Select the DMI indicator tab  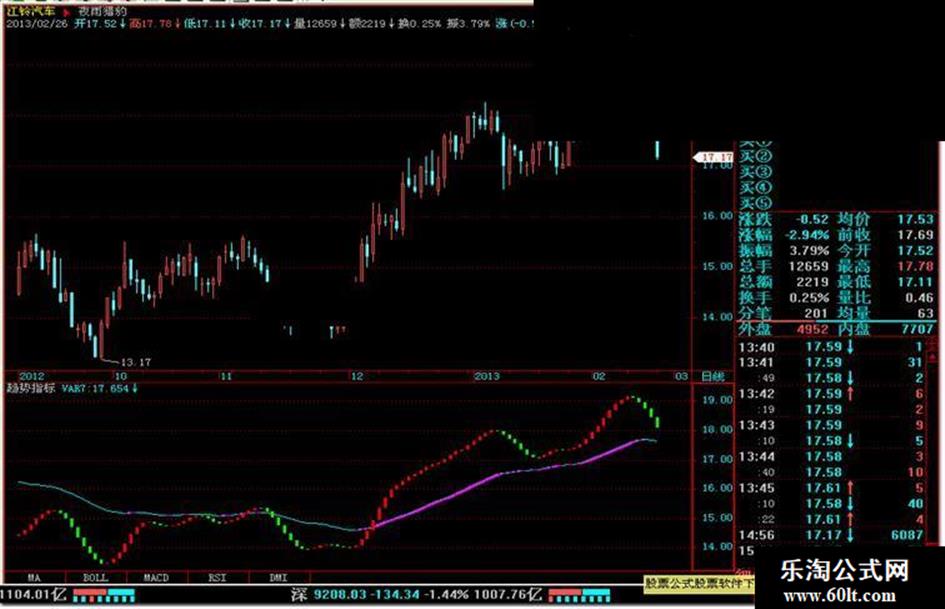coord(278,578)
